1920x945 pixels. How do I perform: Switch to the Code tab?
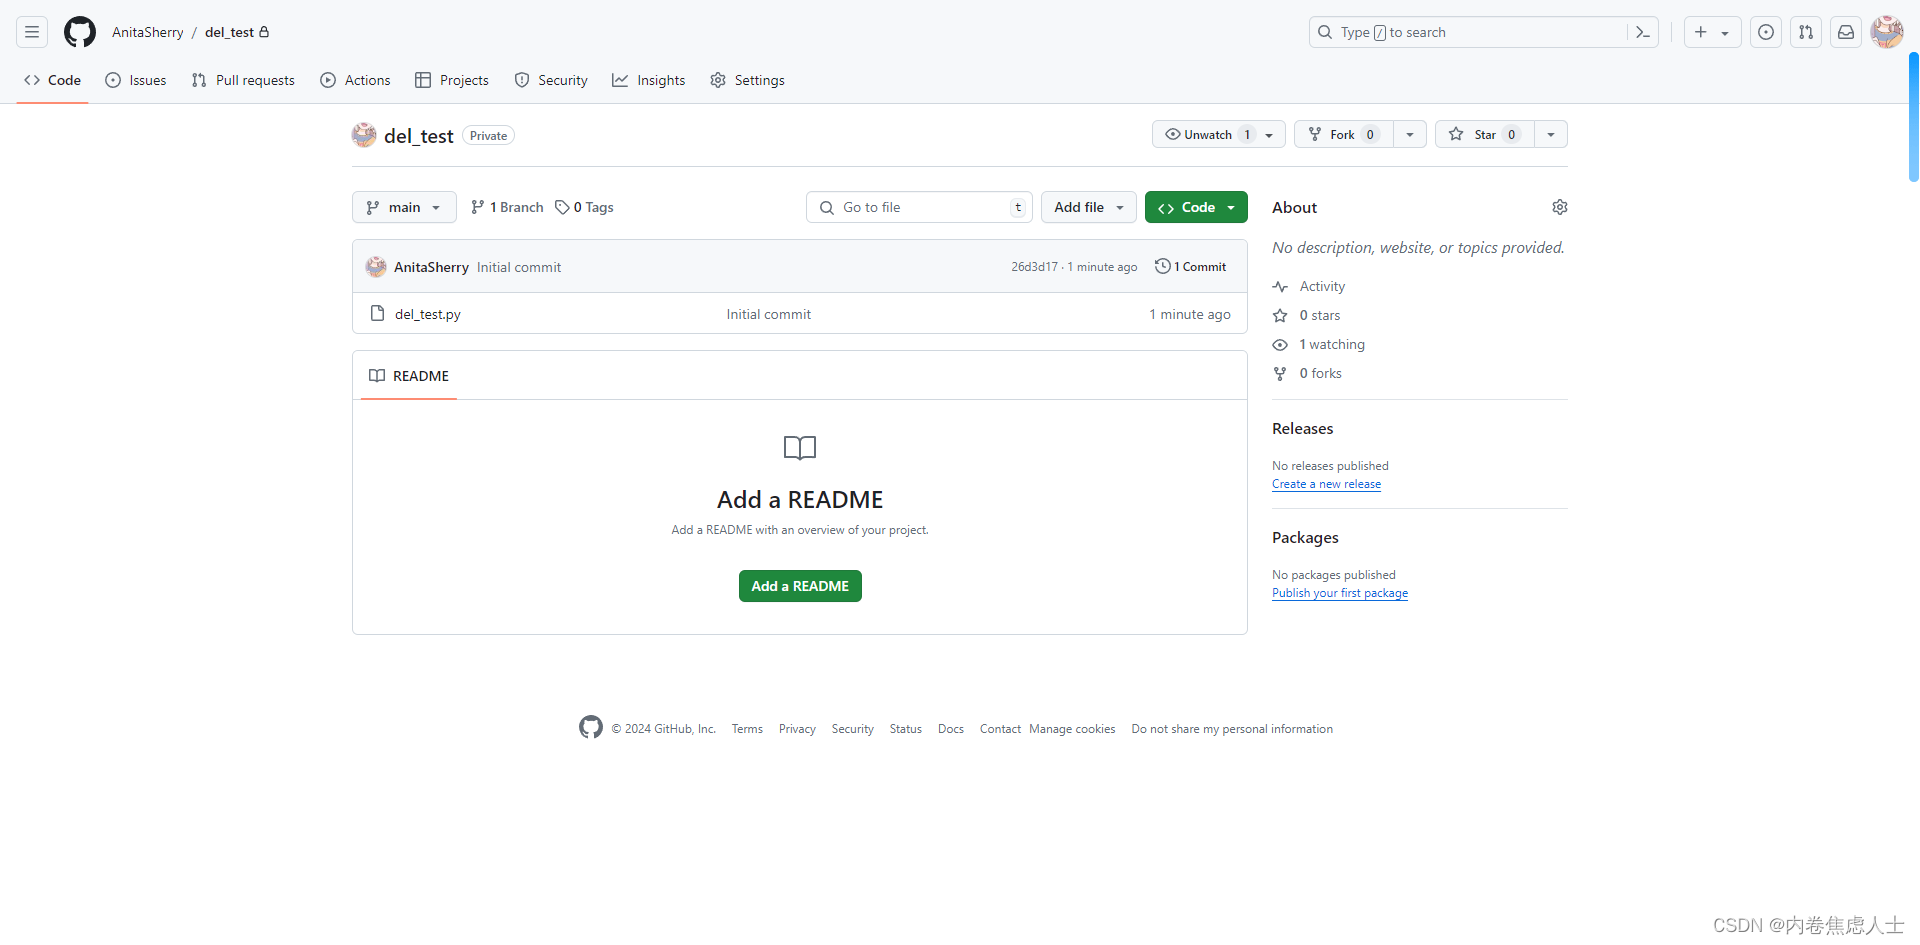[53, 80]
